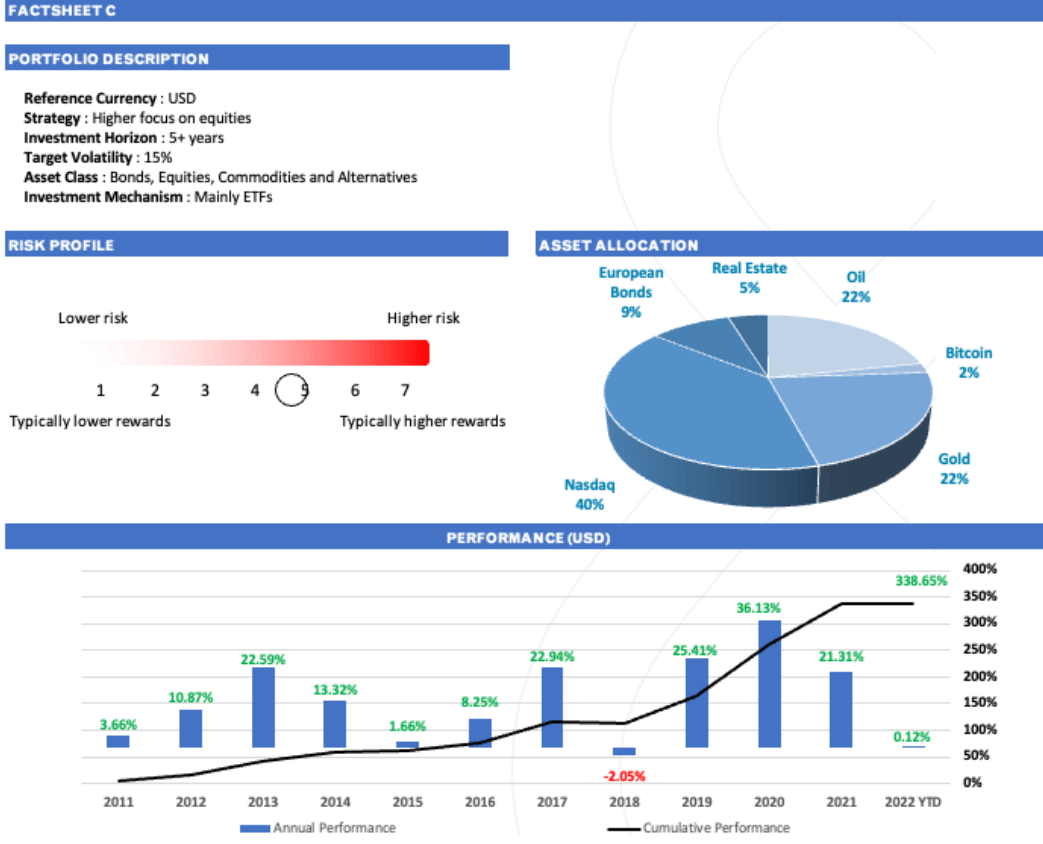This screenshot has height=844, width=1043.
Task: Select the Investment Mechanism Mainly ETFs line
Action: (x=148, y=197)
